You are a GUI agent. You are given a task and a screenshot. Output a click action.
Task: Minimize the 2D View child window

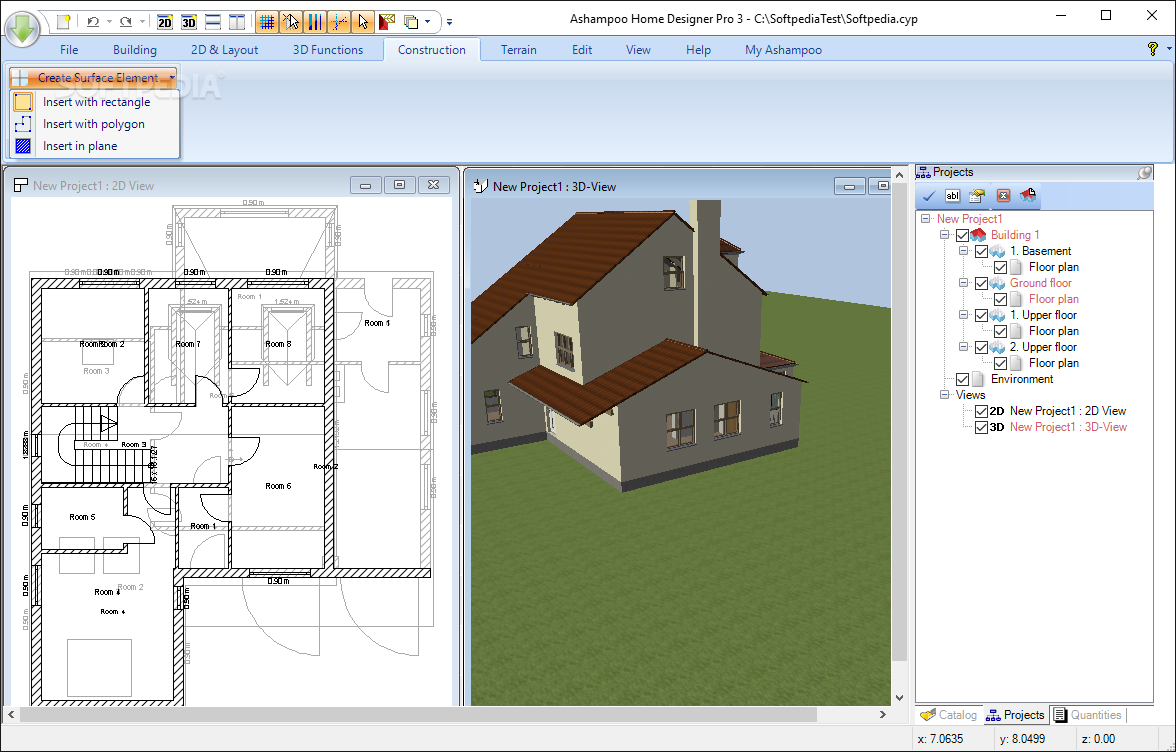pos(365,185)
